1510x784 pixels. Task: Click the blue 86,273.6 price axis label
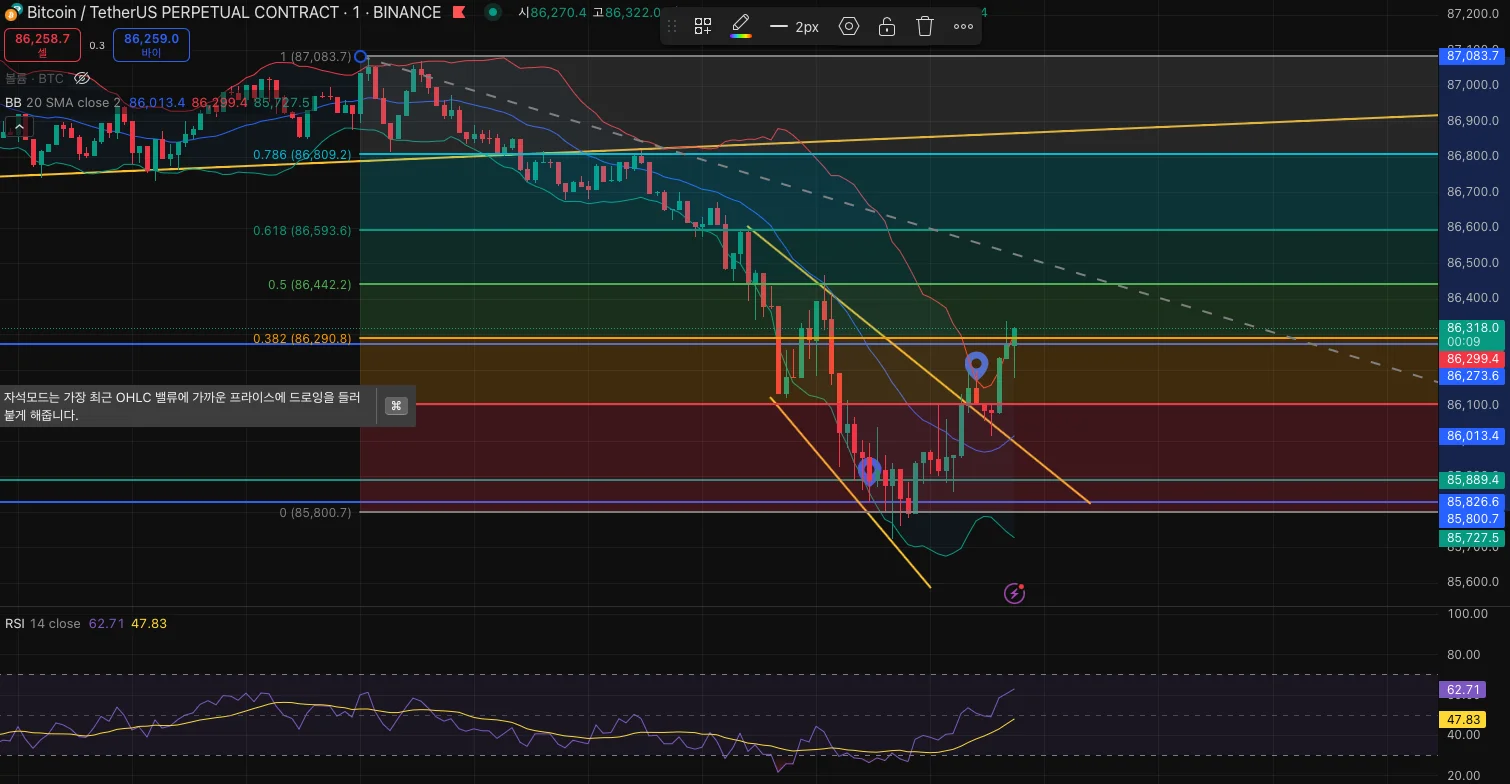(1474, 376)
